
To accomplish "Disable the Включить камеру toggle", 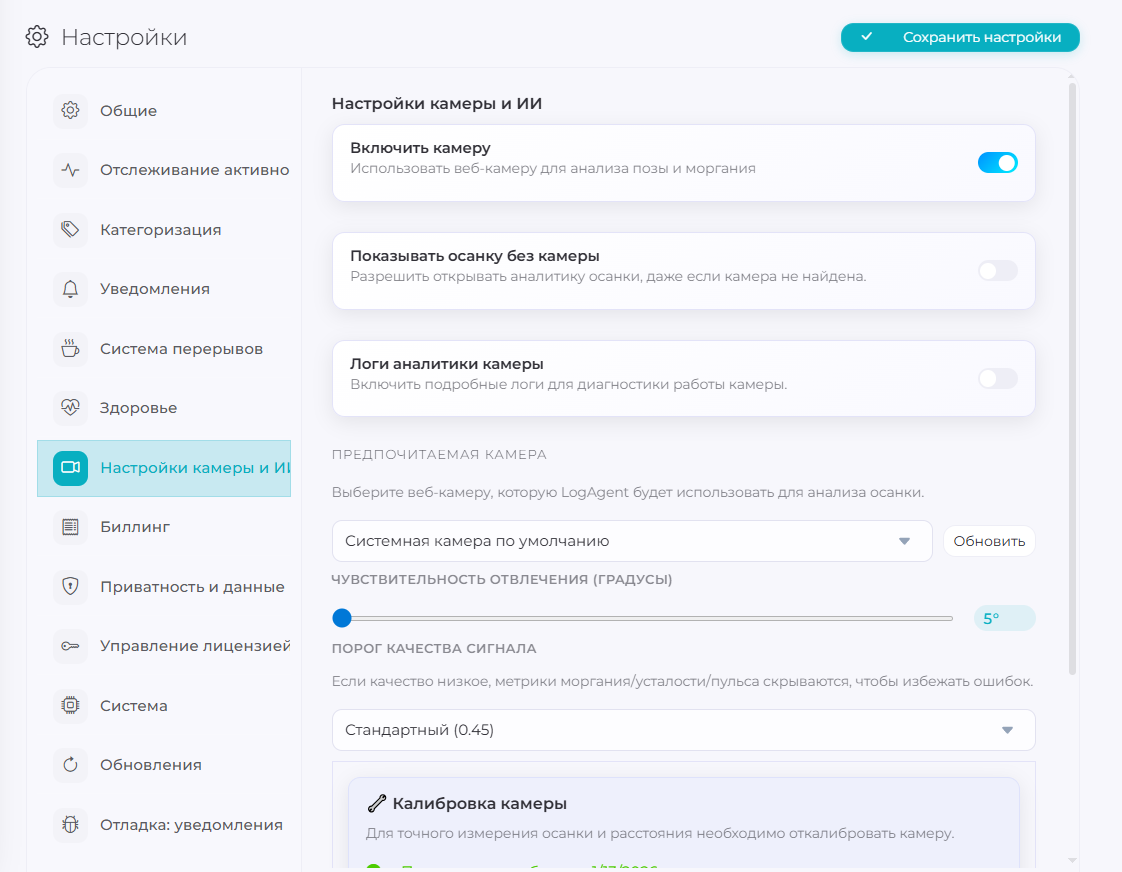I will coord(997,163).
